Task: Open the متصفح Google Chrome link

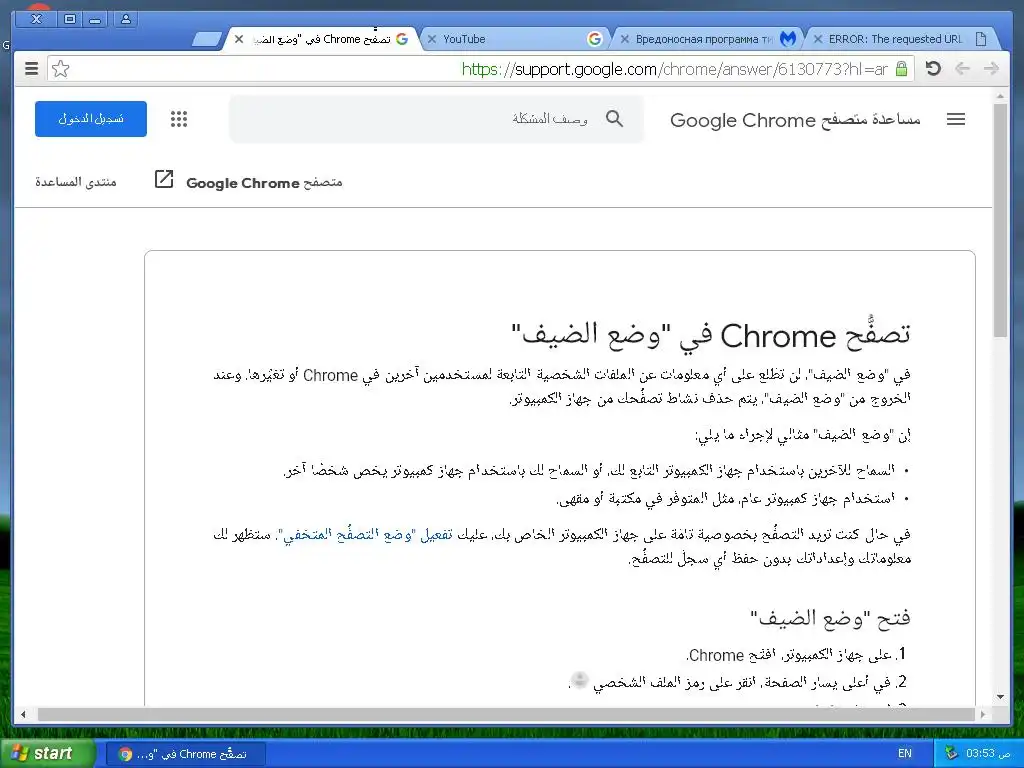Action: 264,182
